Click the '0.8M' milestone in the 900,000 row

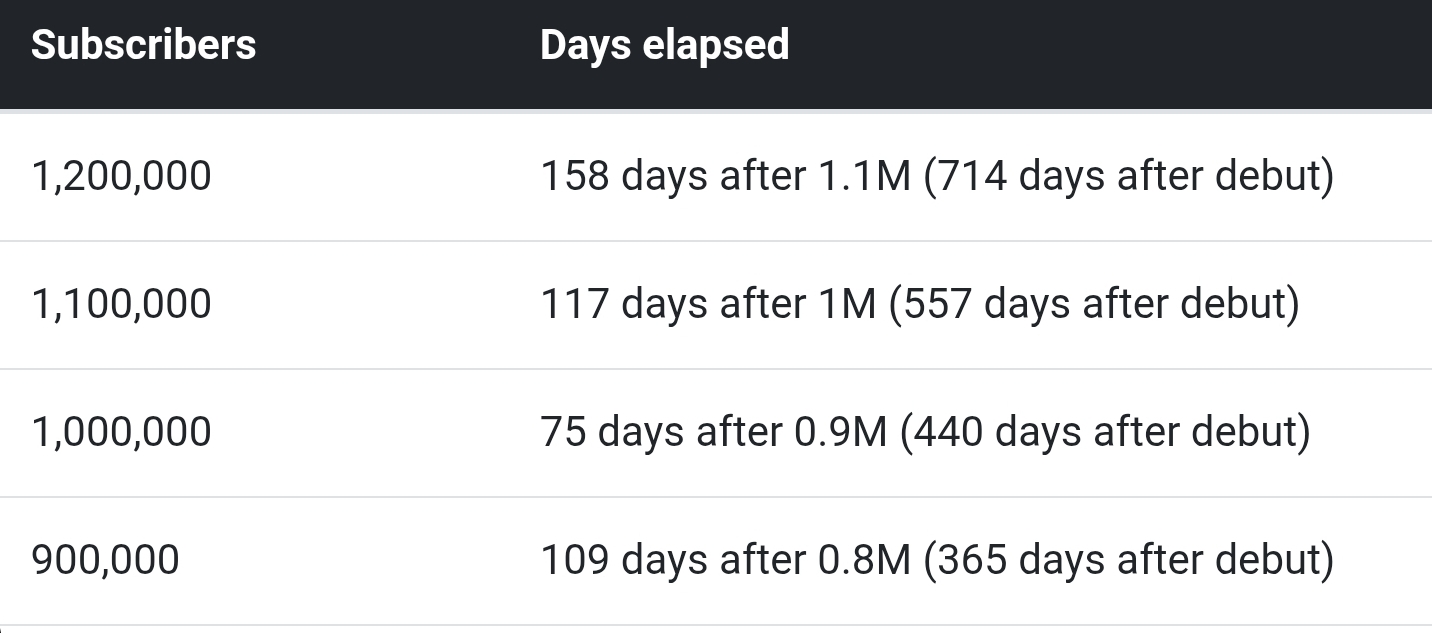(864, 559)
